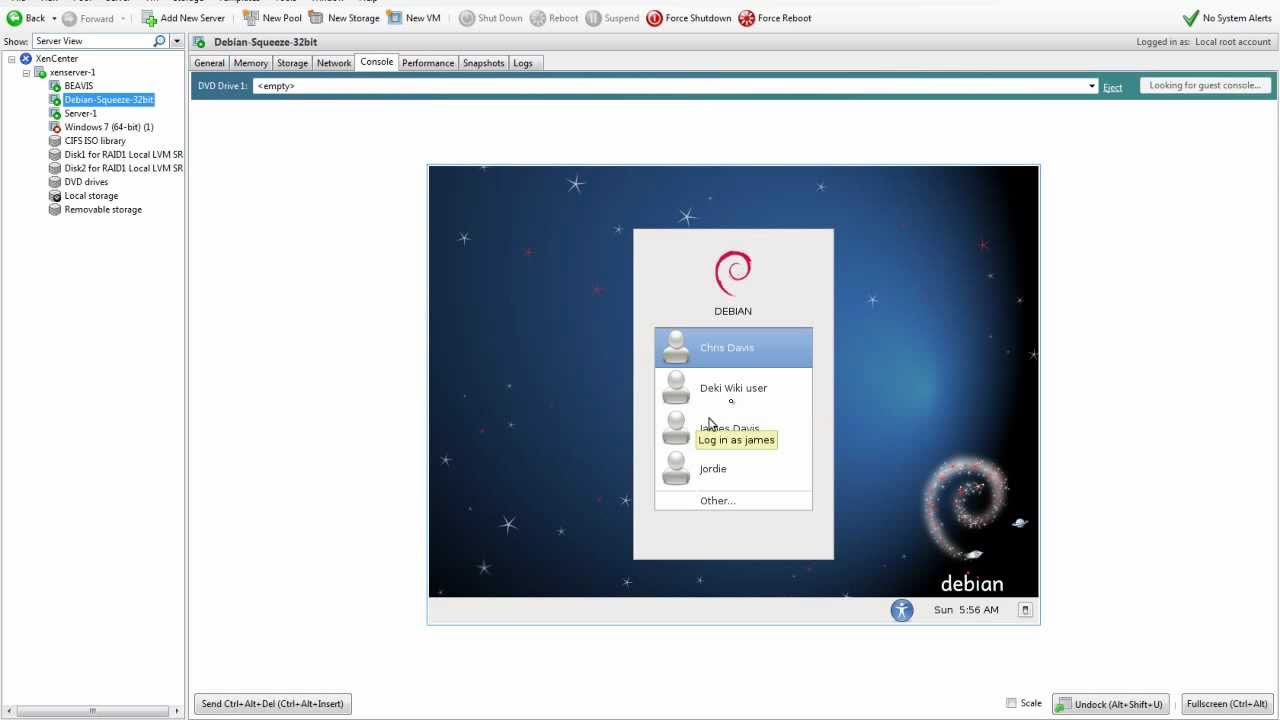Switch to the Network tab
The height and width of the screenshot is (720, 1280).
[334, 63]
